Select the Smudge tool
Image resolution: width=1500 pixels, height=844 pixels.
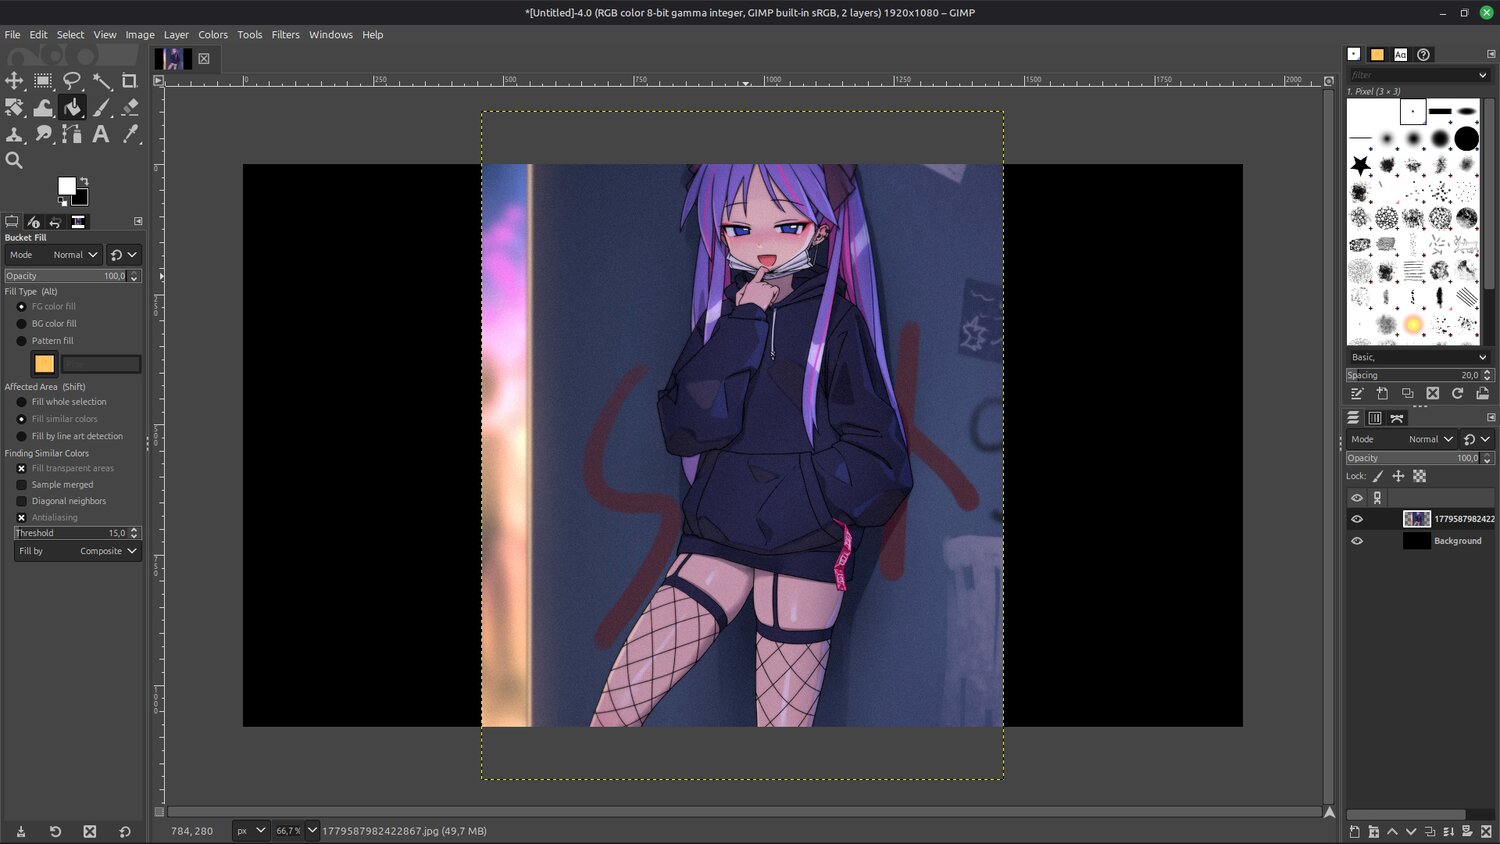tap(43, 134)
